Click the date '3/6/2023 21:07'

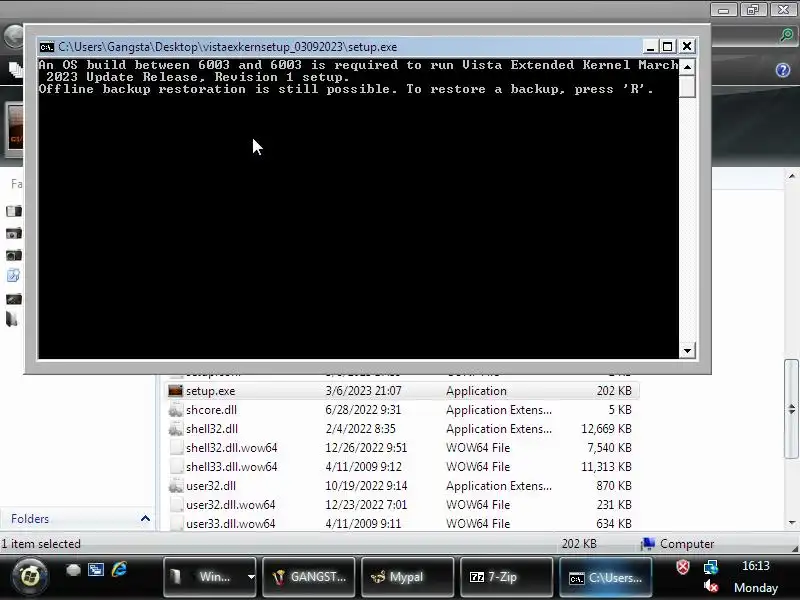(x=364, y=391)
